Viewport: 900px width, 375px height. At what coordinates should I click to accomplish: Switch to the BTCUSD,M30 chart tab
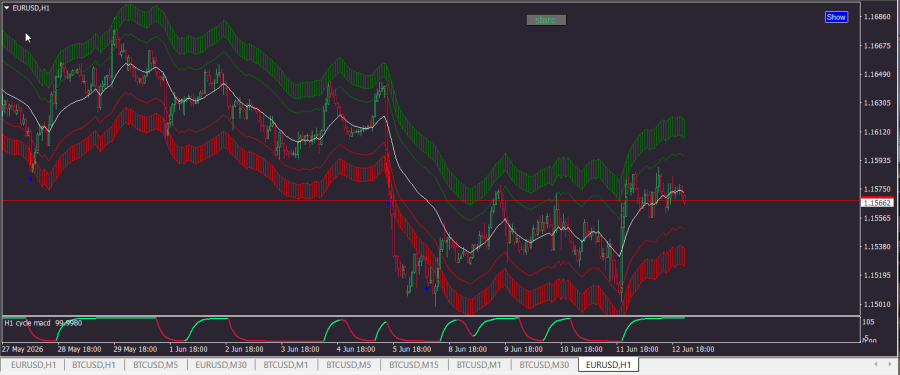click(x=545, y=365)
